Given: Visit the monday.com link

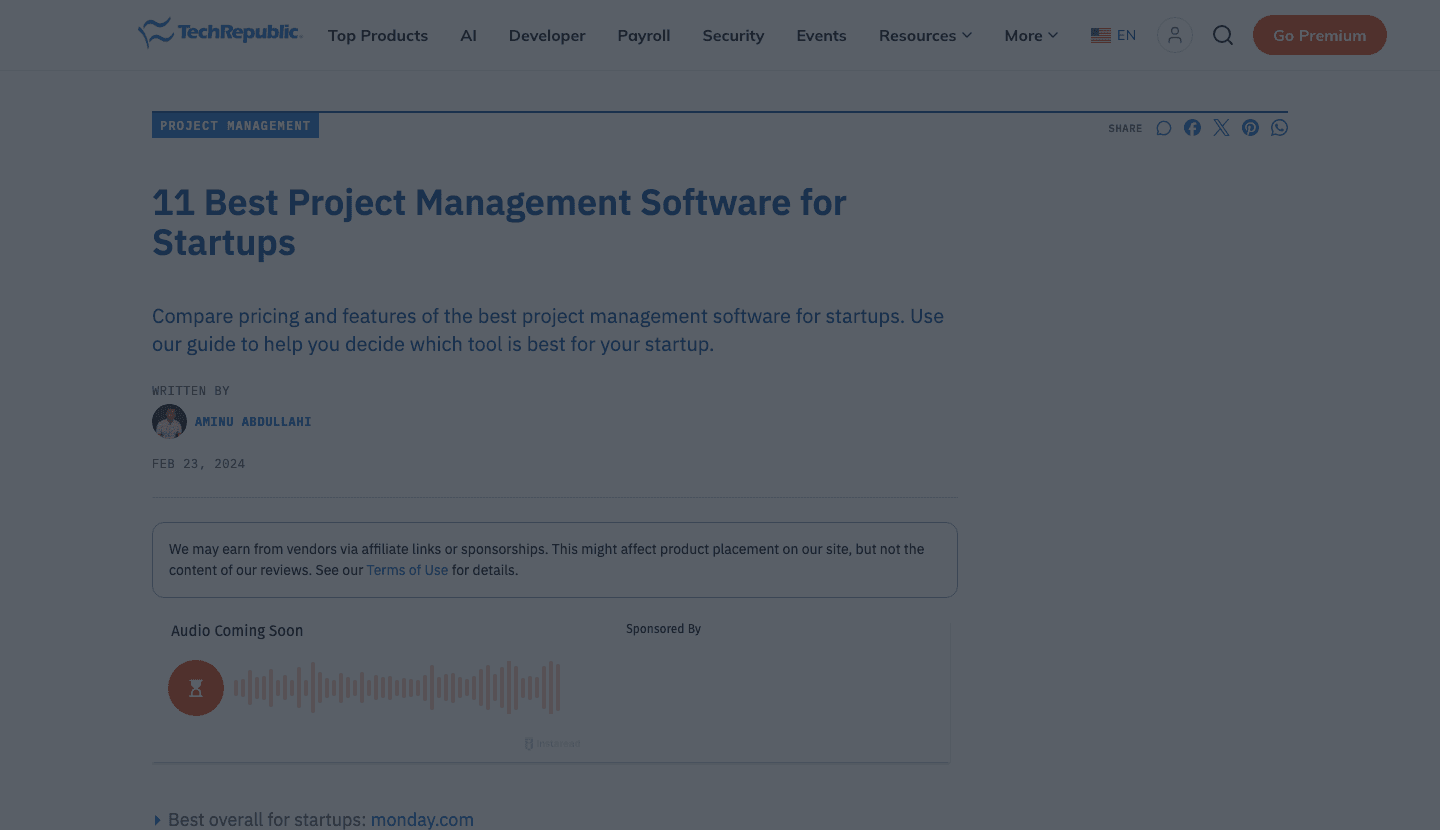Looking at the screenshot, I should point(422,820).
